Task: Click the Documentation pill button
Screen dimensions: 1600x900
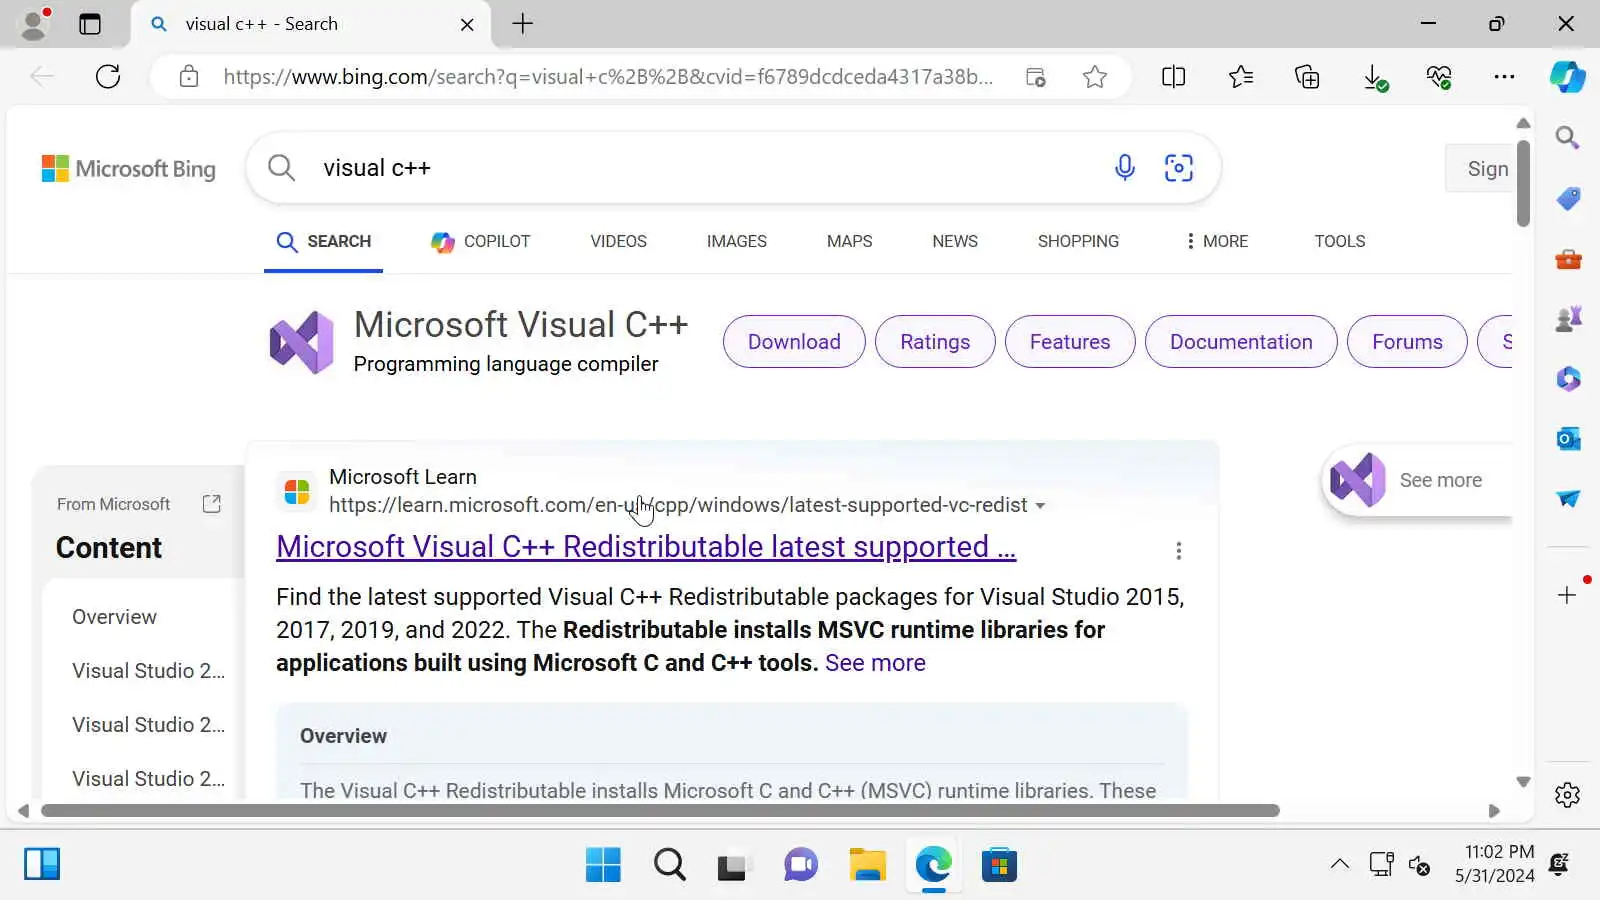Action: pos(1241,342)
